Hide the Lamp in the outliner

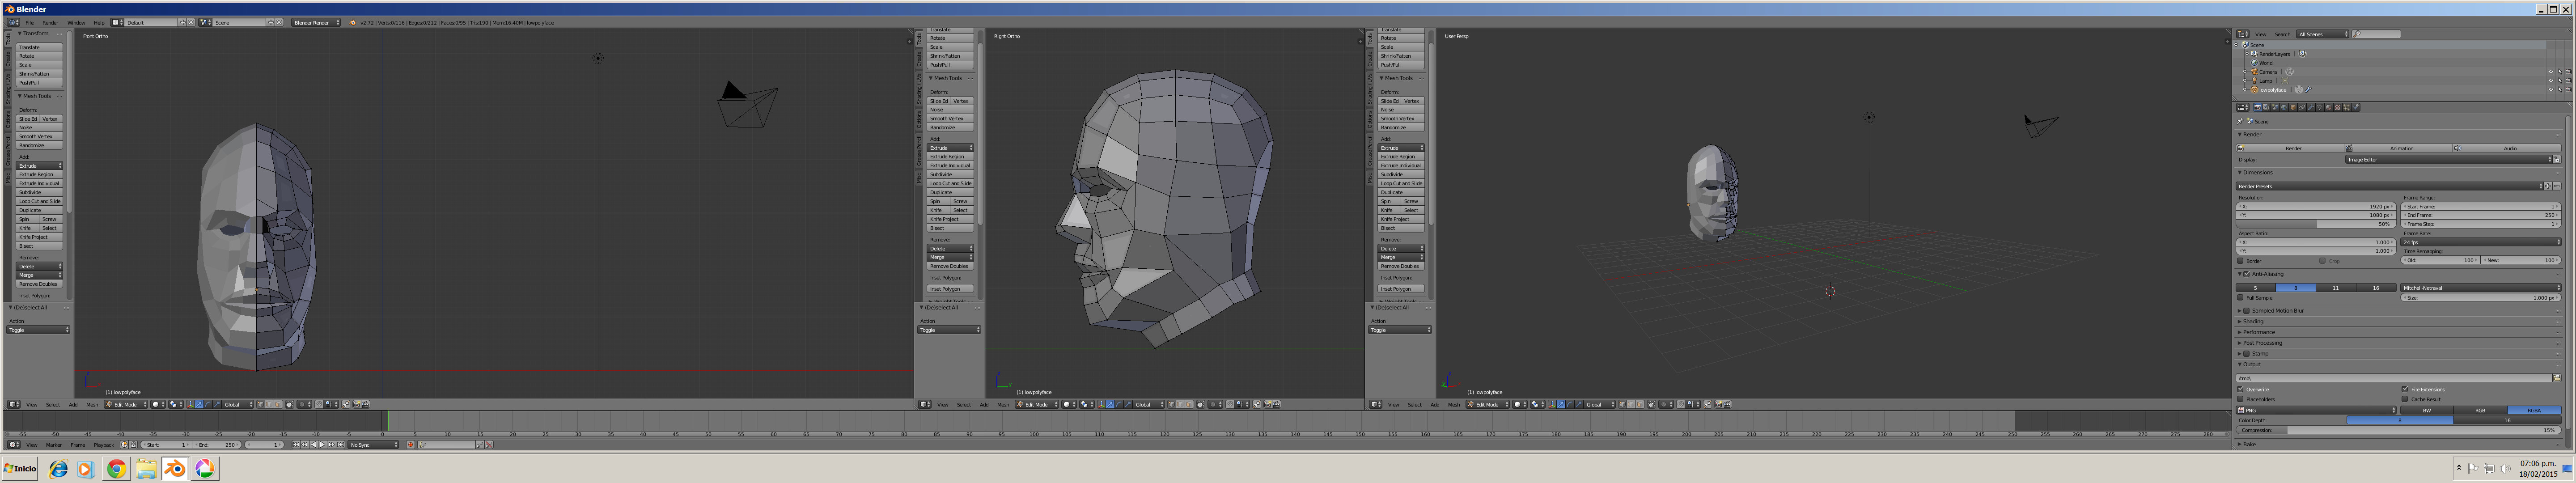[2551, 81]
